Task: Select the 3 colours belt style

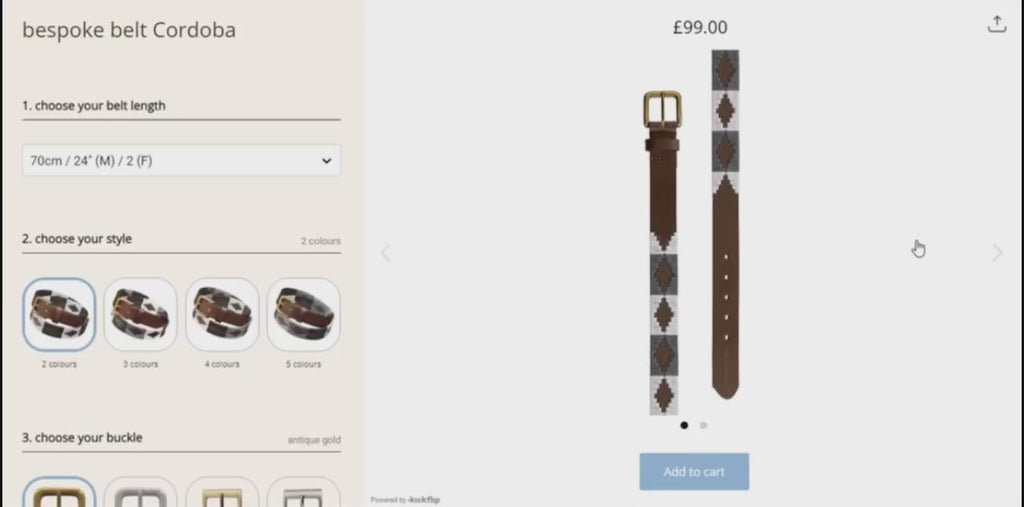Action: point(140,314)
